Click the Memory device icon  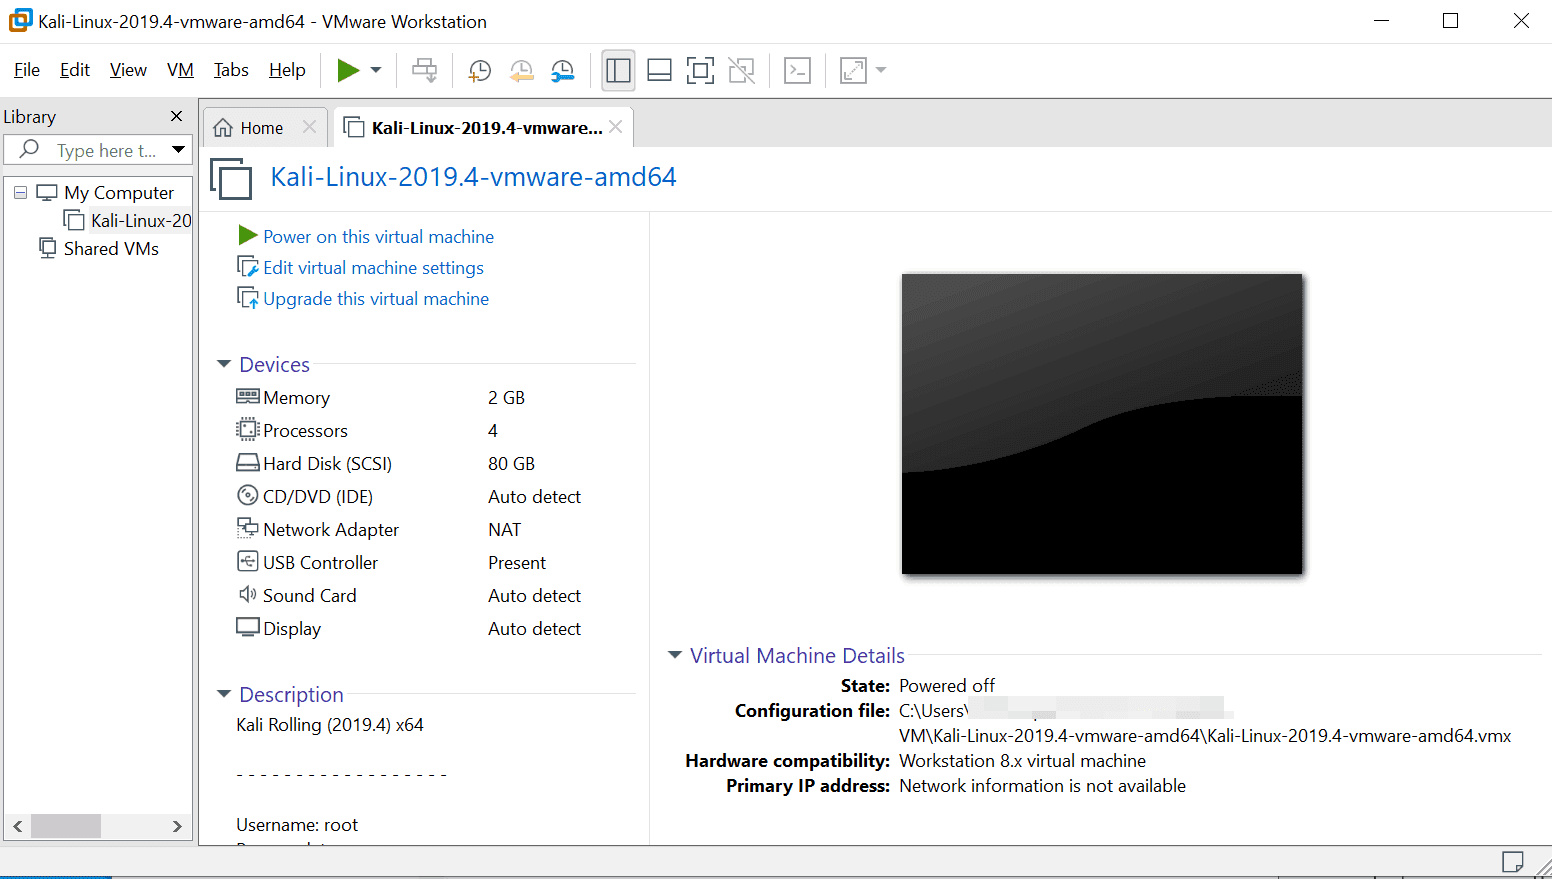247,396
